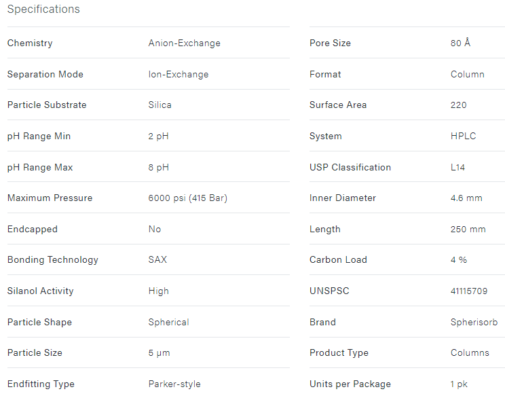Select the Bonding Technology SAX value
505x400 pixels.
pyautogui.click(x=158, y=259)
